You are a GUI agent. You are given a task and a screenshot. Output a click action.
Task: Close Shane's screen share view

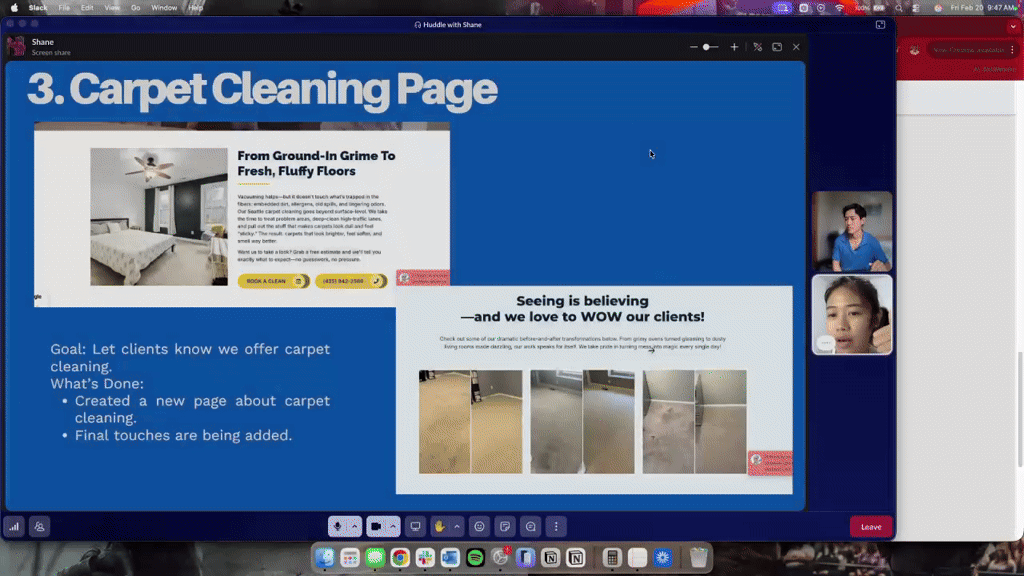click(796, 47)
